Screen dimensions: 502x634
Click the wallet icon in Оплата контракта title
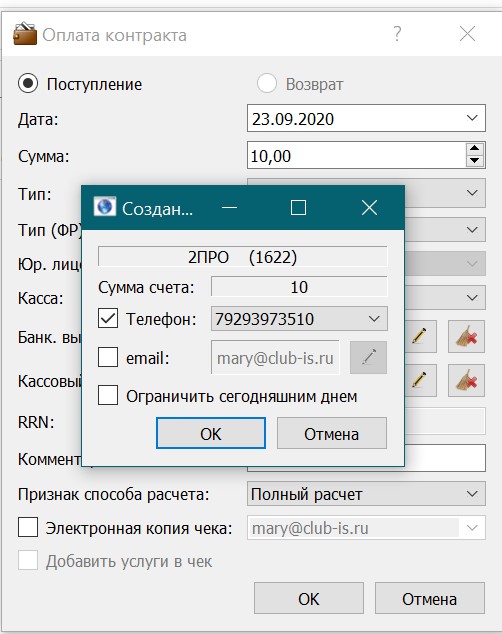[x=25, y=34]
